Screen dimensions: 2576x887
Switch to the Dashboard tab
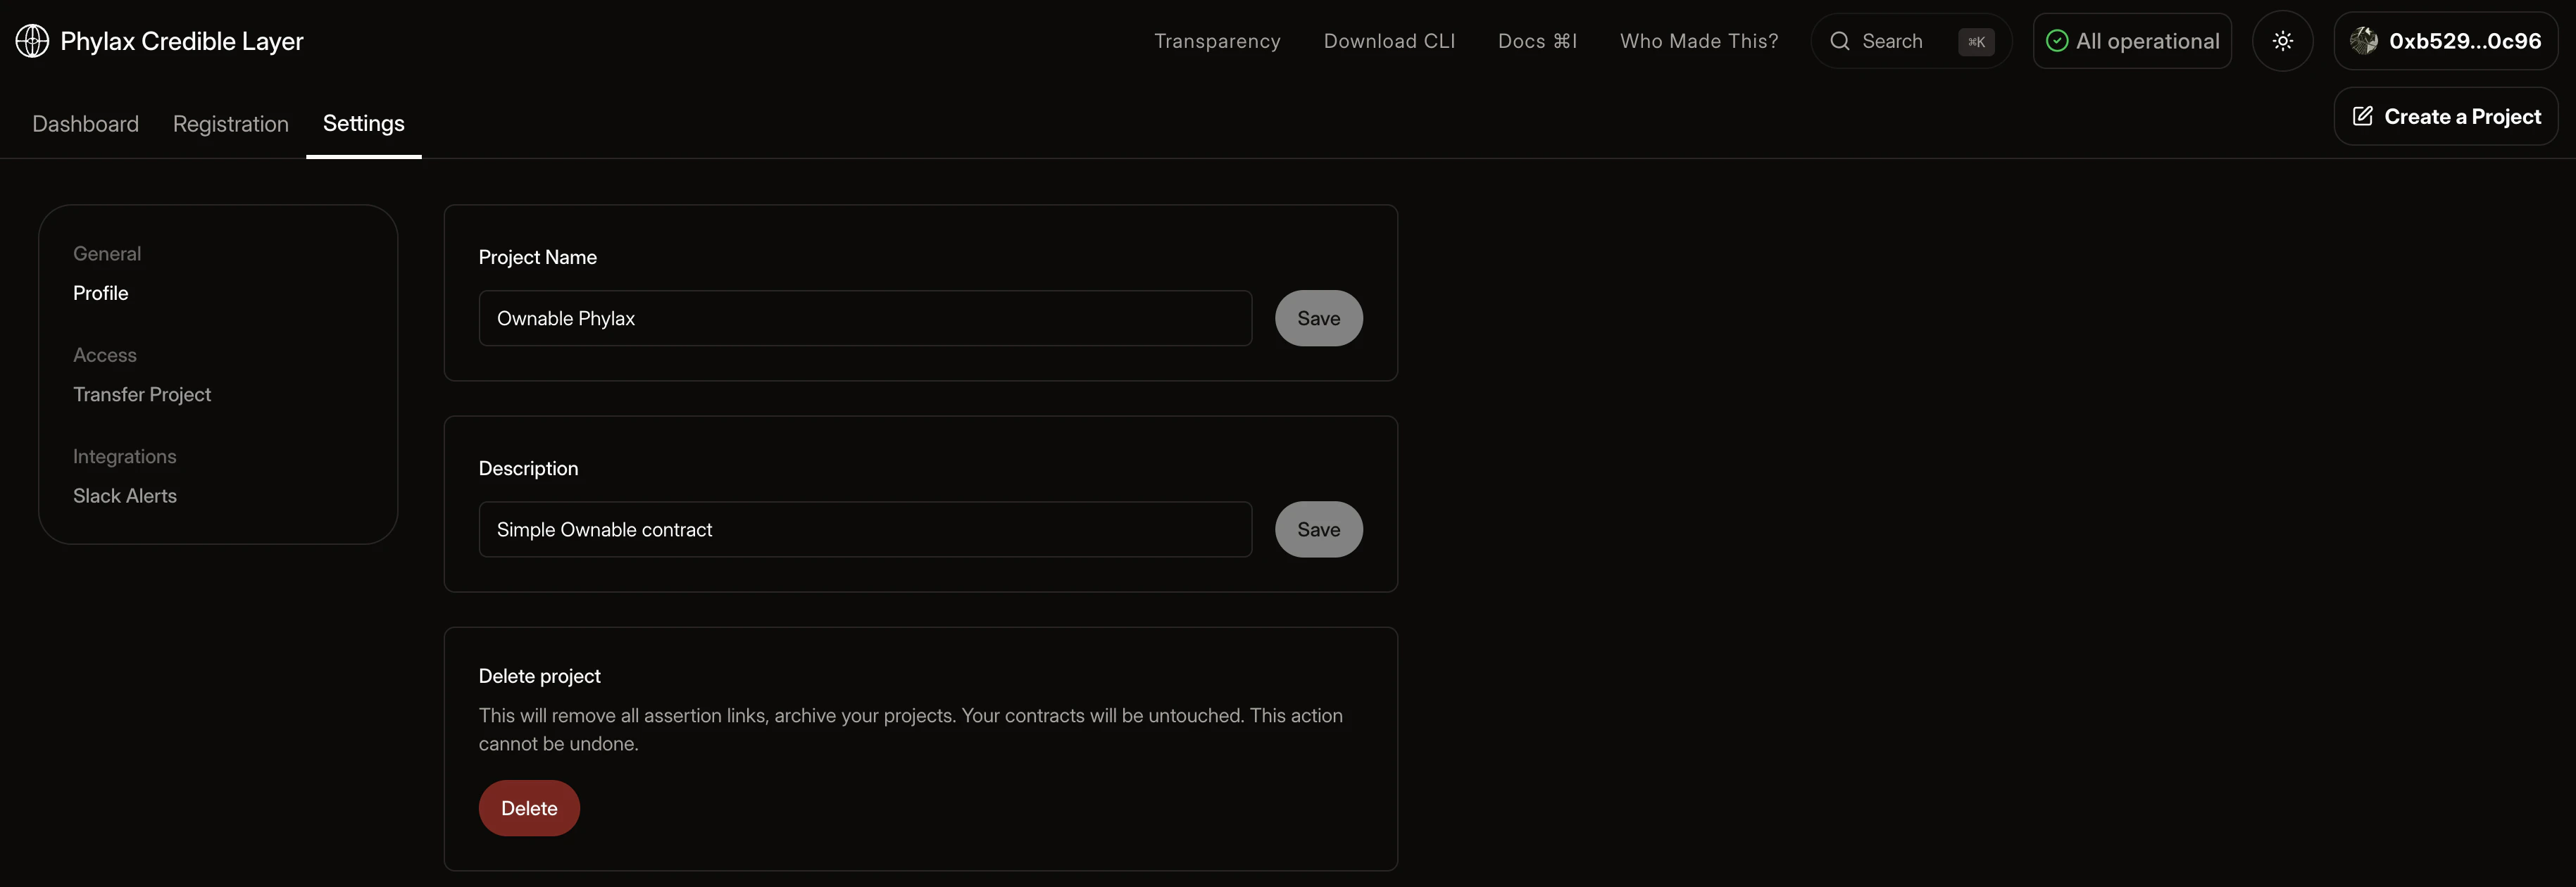85,123
